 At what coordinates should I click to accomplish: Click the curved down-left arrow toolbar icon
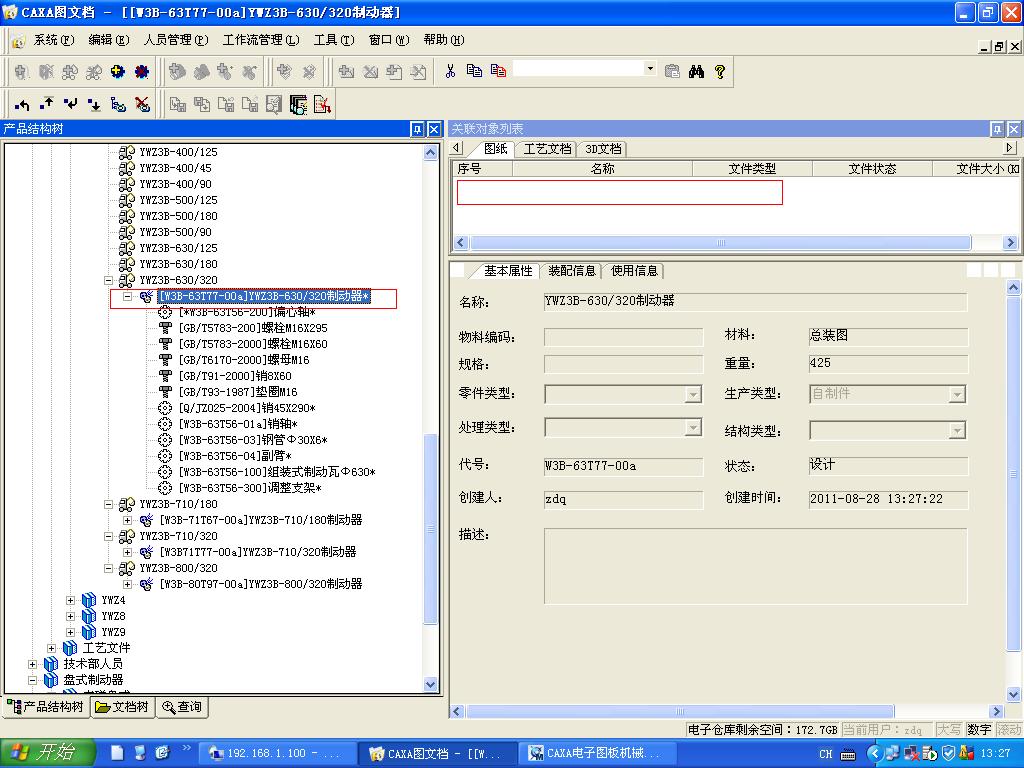(71, 104)
